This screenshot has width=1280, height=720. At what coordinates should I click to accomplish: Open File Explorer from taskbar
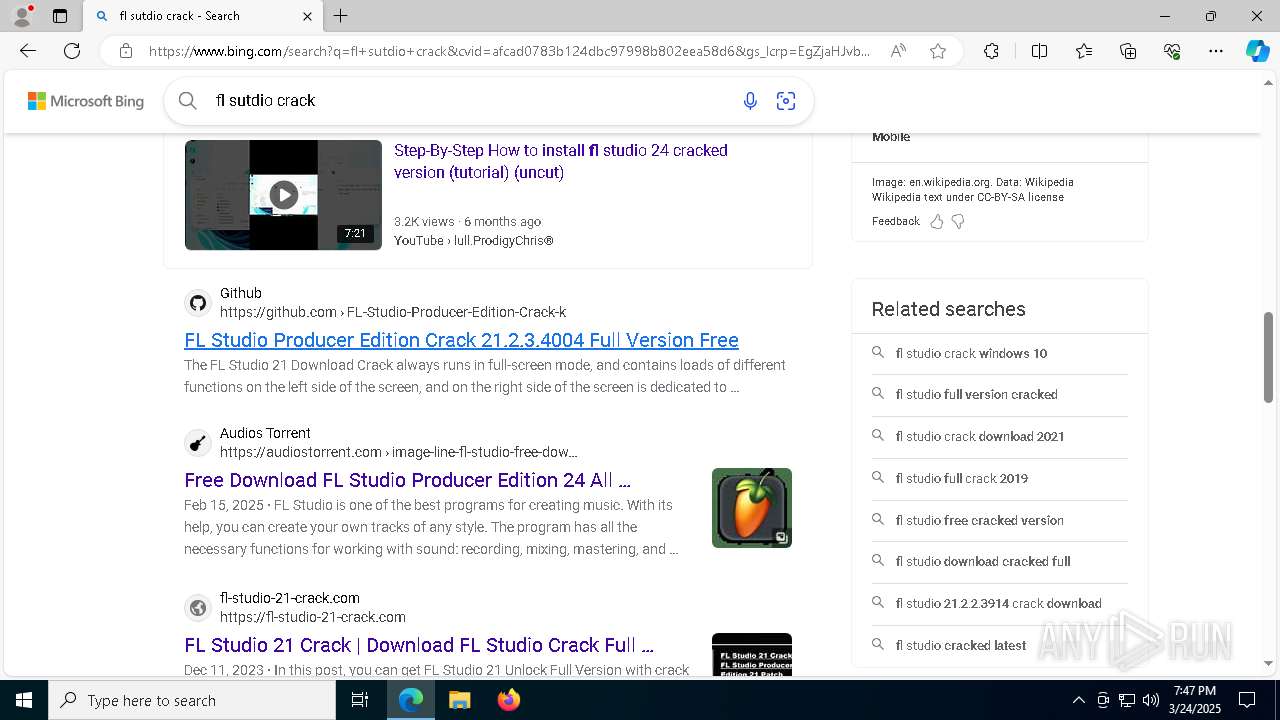click(x=459, y=700)
